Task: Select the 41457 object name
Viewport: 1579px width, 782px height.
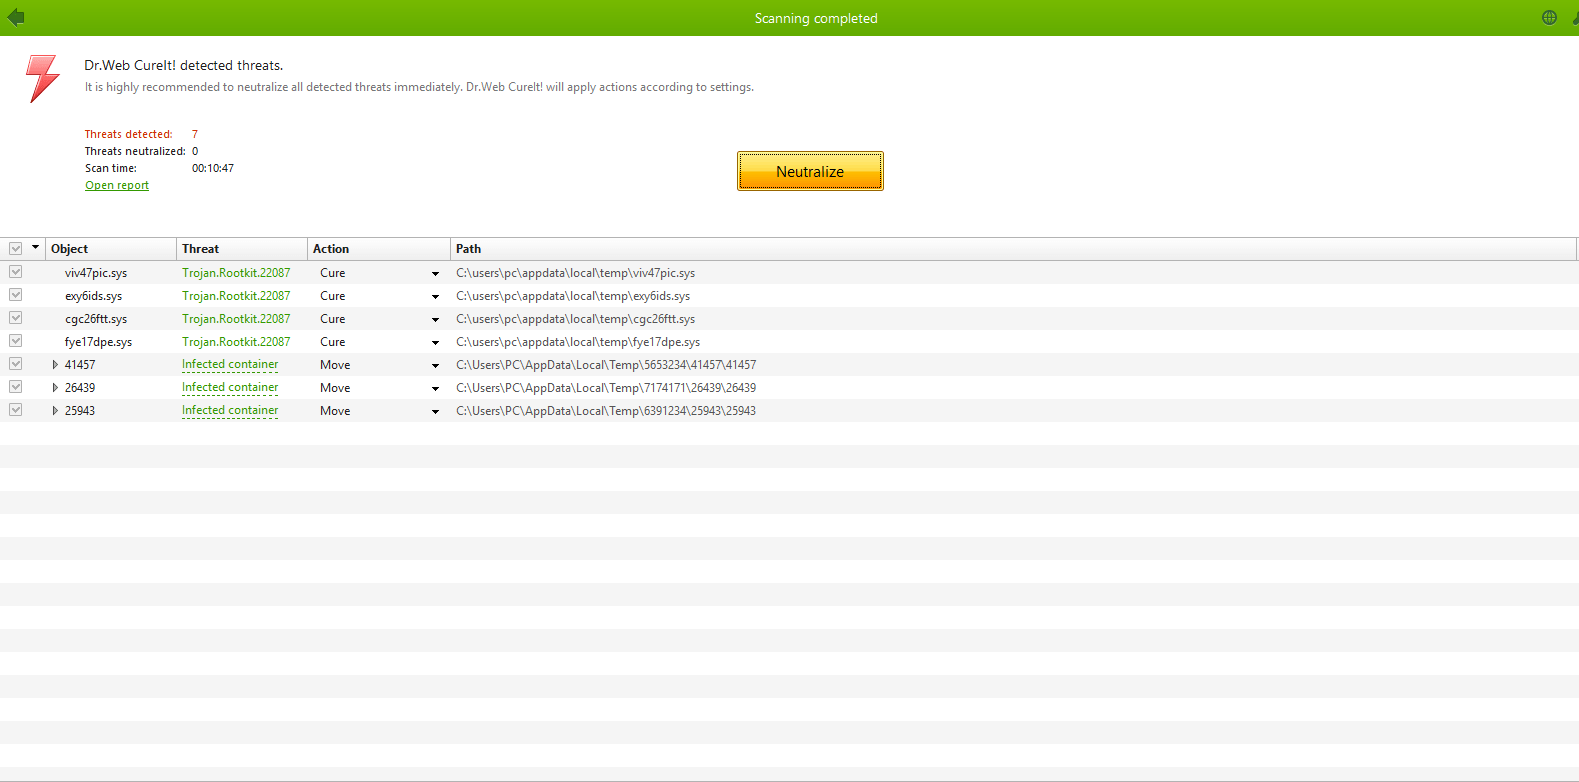Action: pyautogui.click(x=80, y=365)
